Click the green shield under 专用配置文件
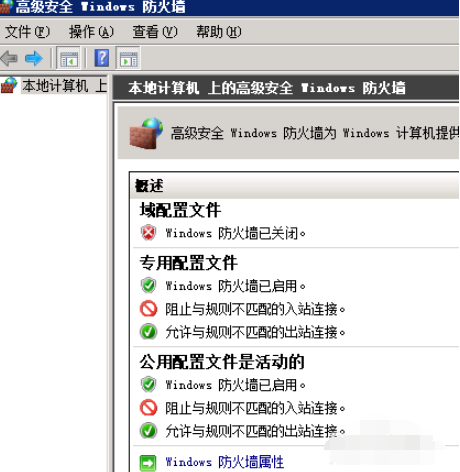The image size is (460, 472). pyautogui.click(x=148, y=285)
